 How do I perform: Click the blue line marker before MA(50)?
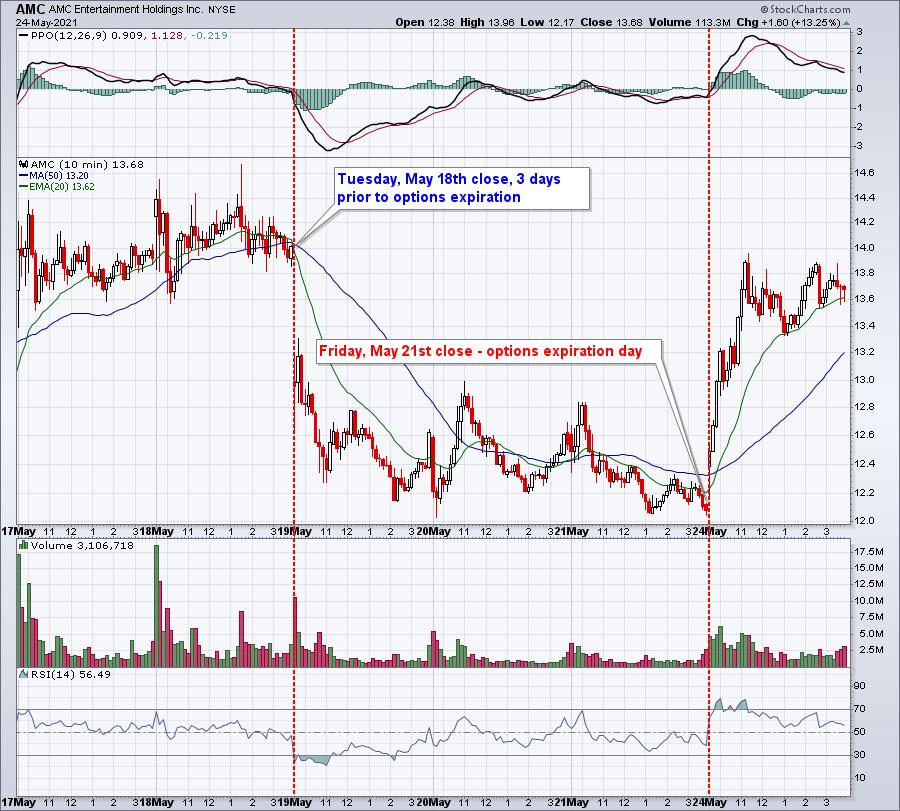[x=23, y=176]
